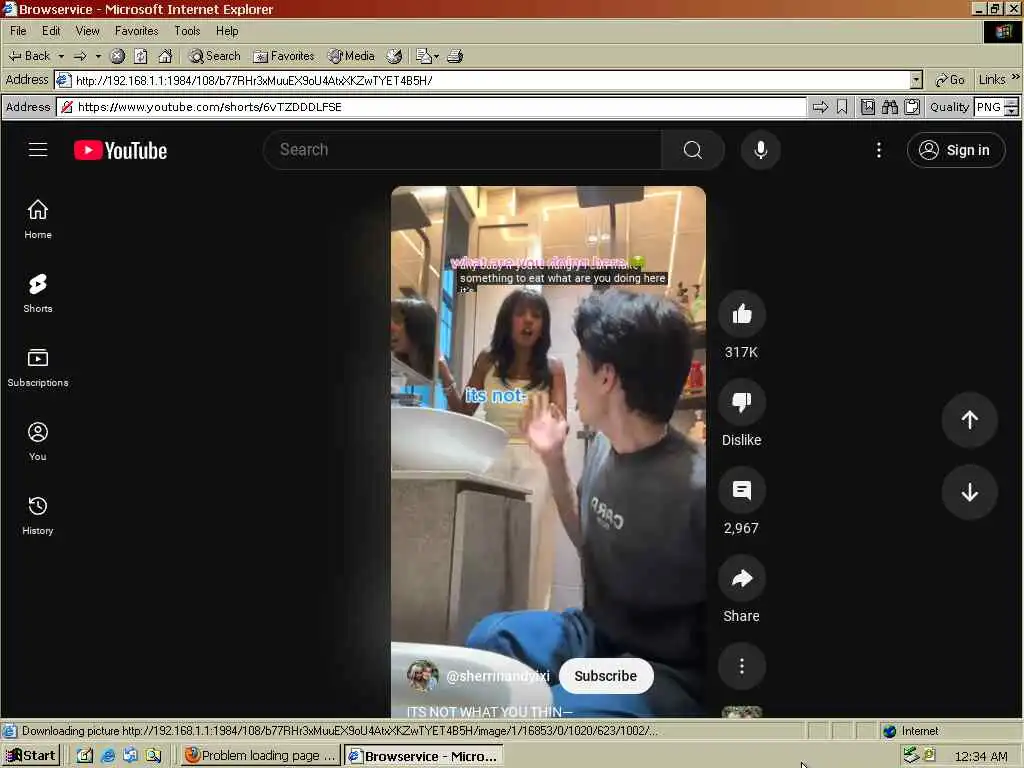1024x768 pixels.
Task: Open the Forward history dropdown arrow
Action: [99, 56]
